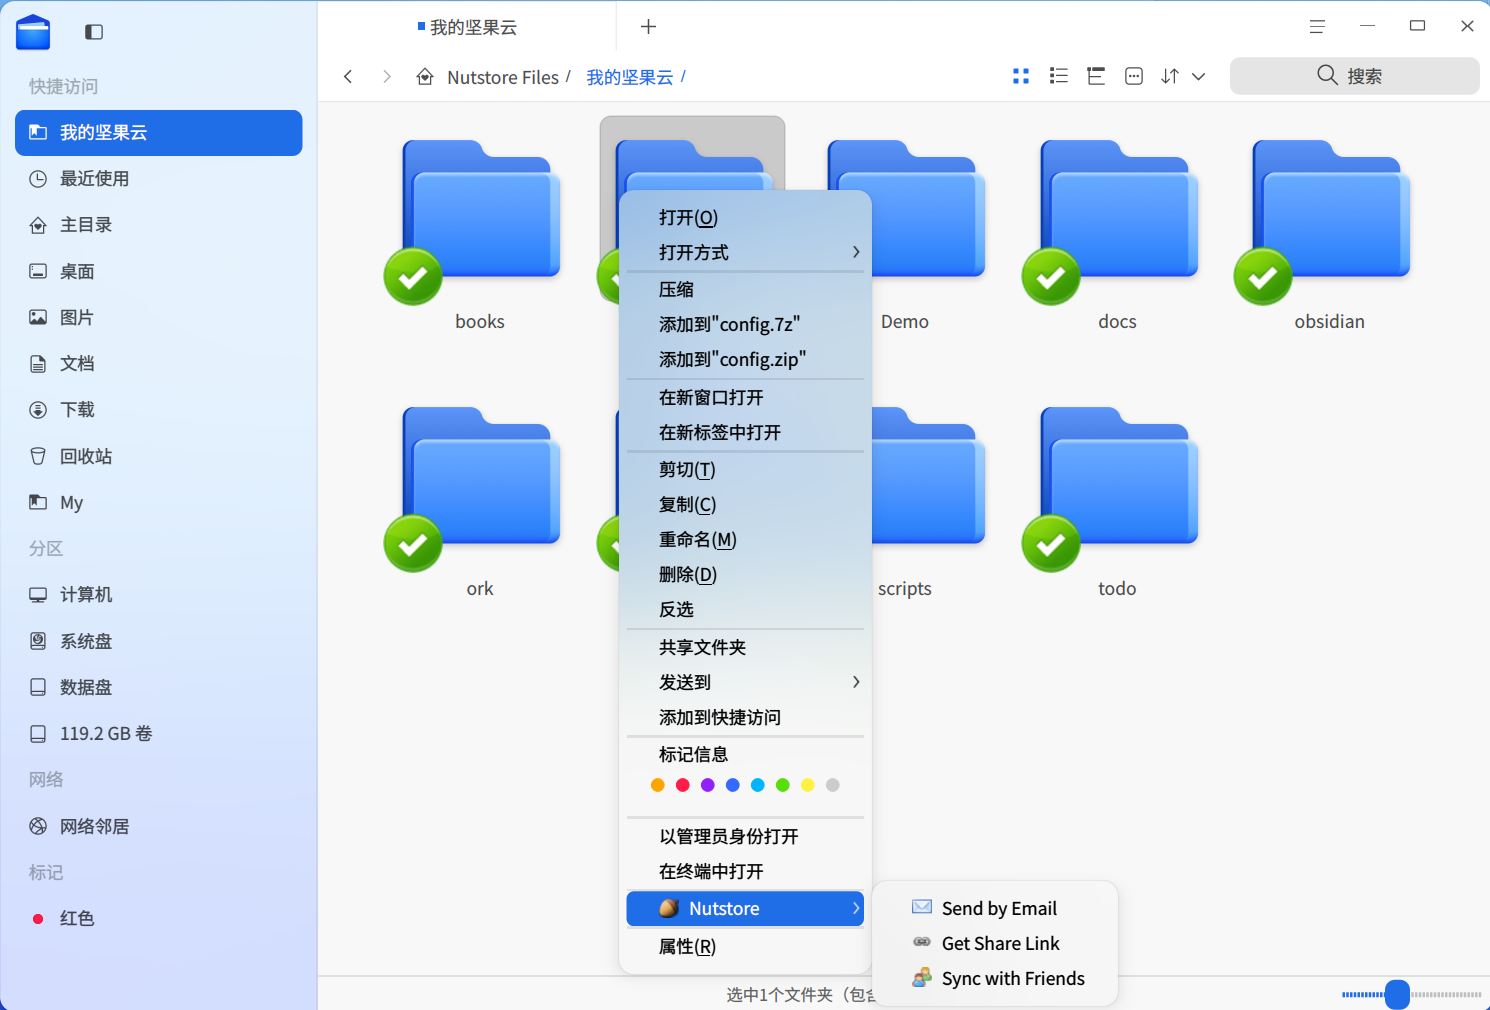Click 添加到"config.zip" menu entry
1490x1010 pixels.
(x=745, y=359)
